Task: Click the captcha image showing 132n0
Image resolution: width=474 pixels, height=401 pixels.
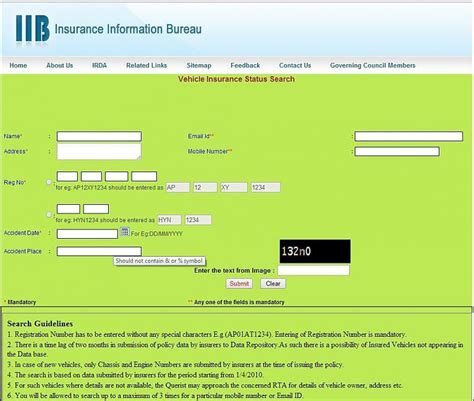Action: 315,251
